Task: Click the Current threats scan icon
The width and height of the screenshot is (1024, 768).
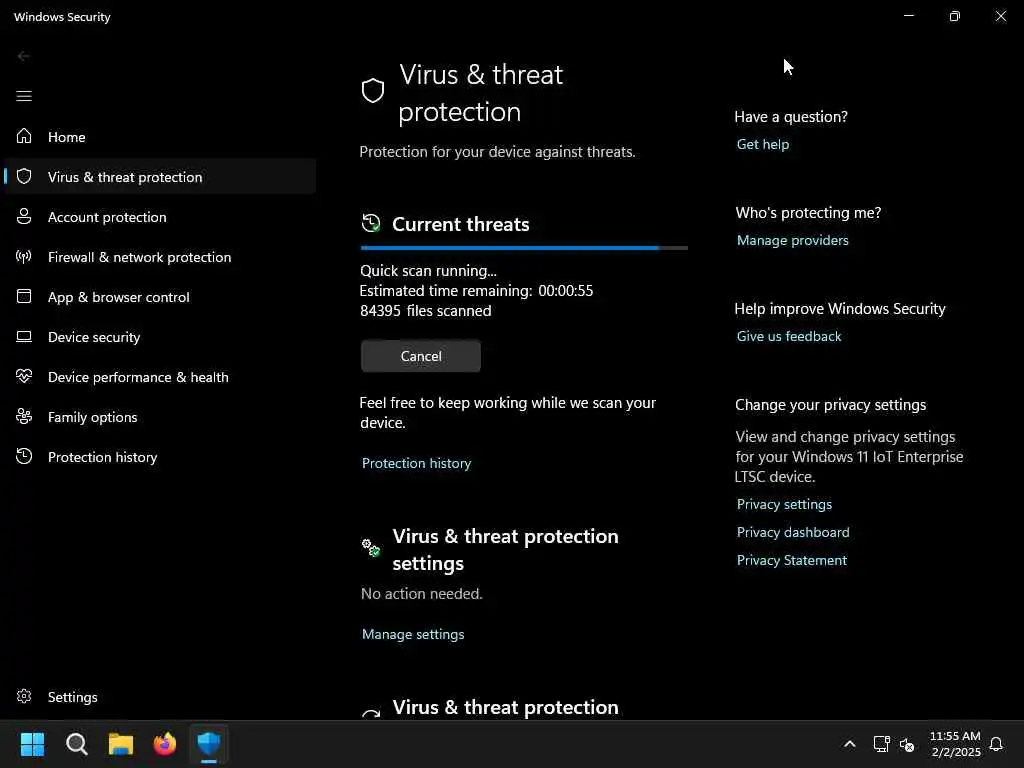Action: coord(371,223)
